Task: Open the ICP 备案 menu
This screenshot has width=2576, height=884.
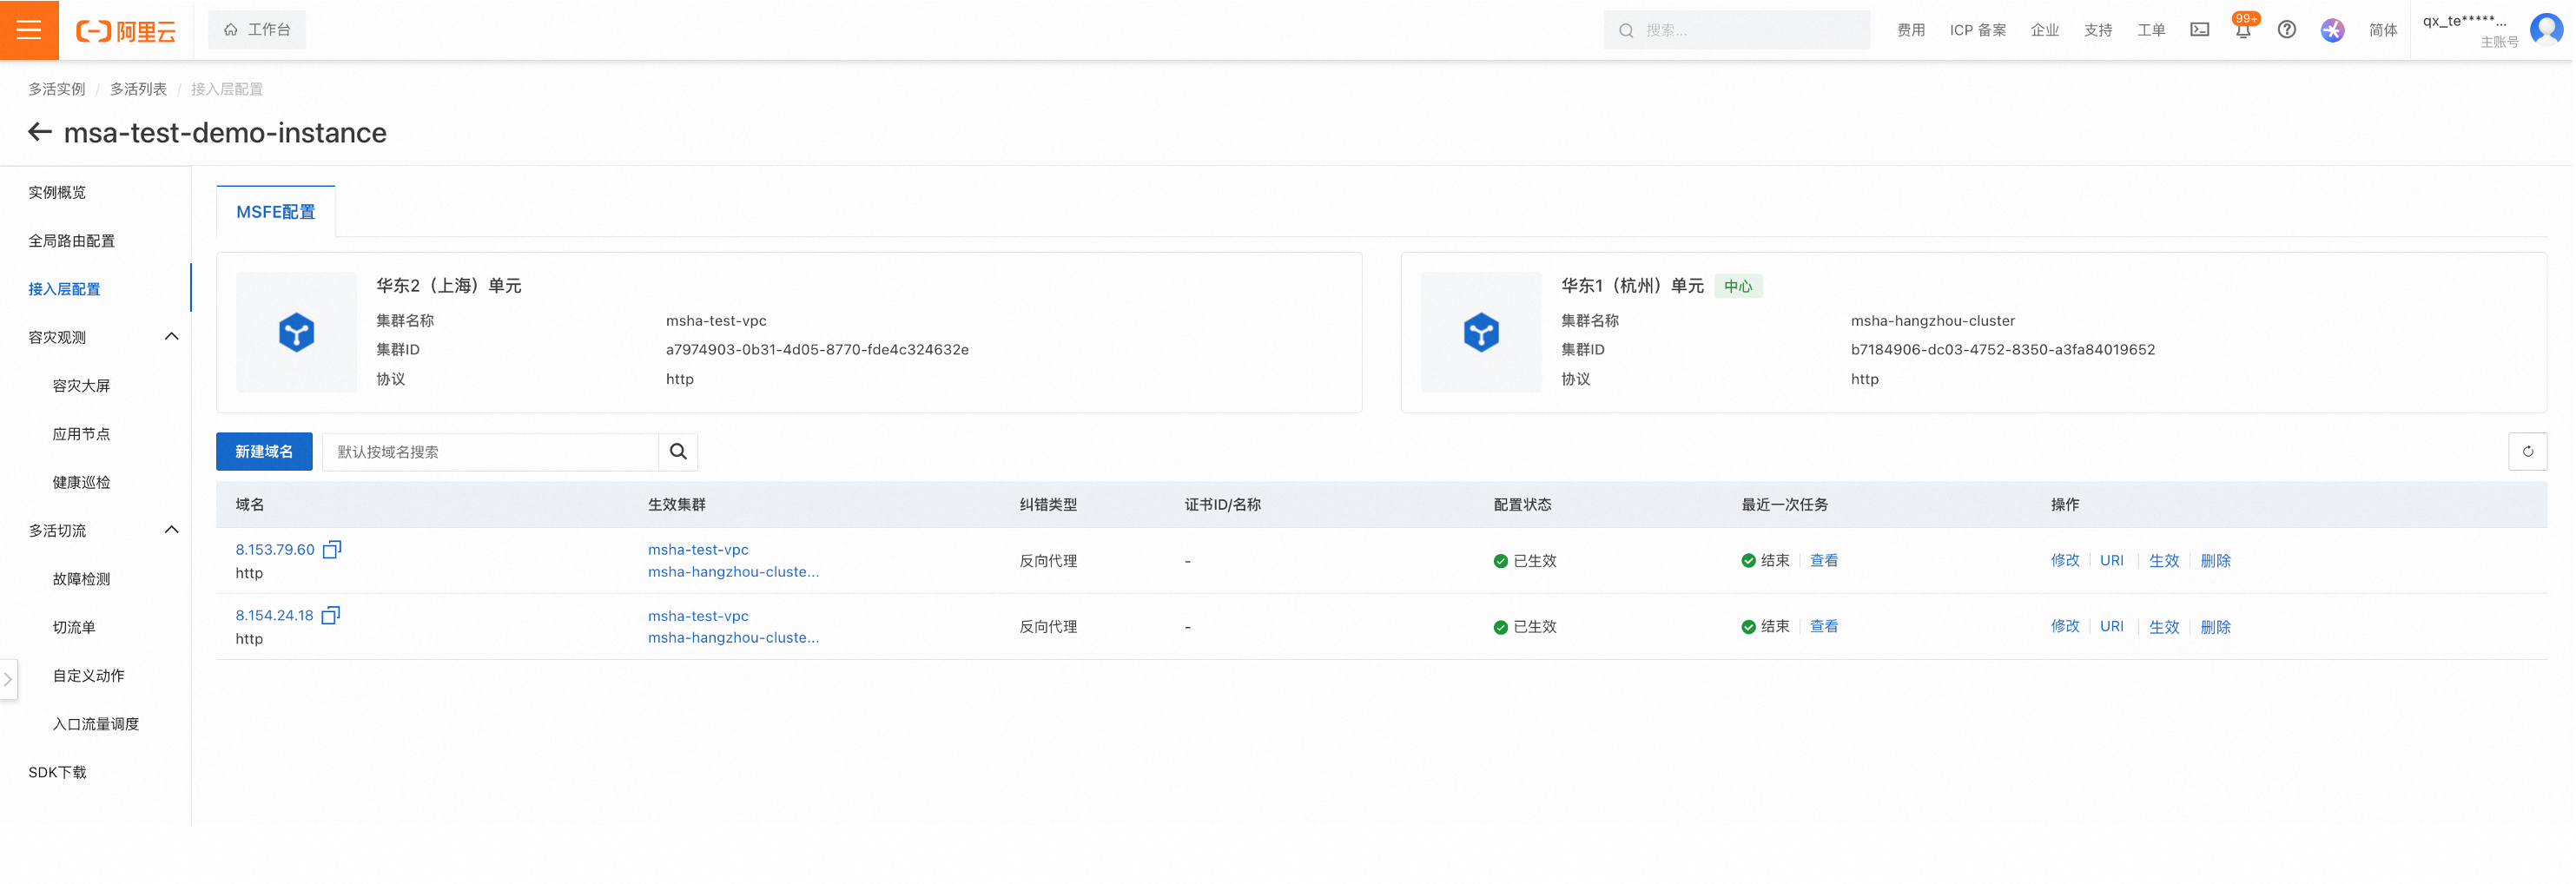Action: 1977,30
